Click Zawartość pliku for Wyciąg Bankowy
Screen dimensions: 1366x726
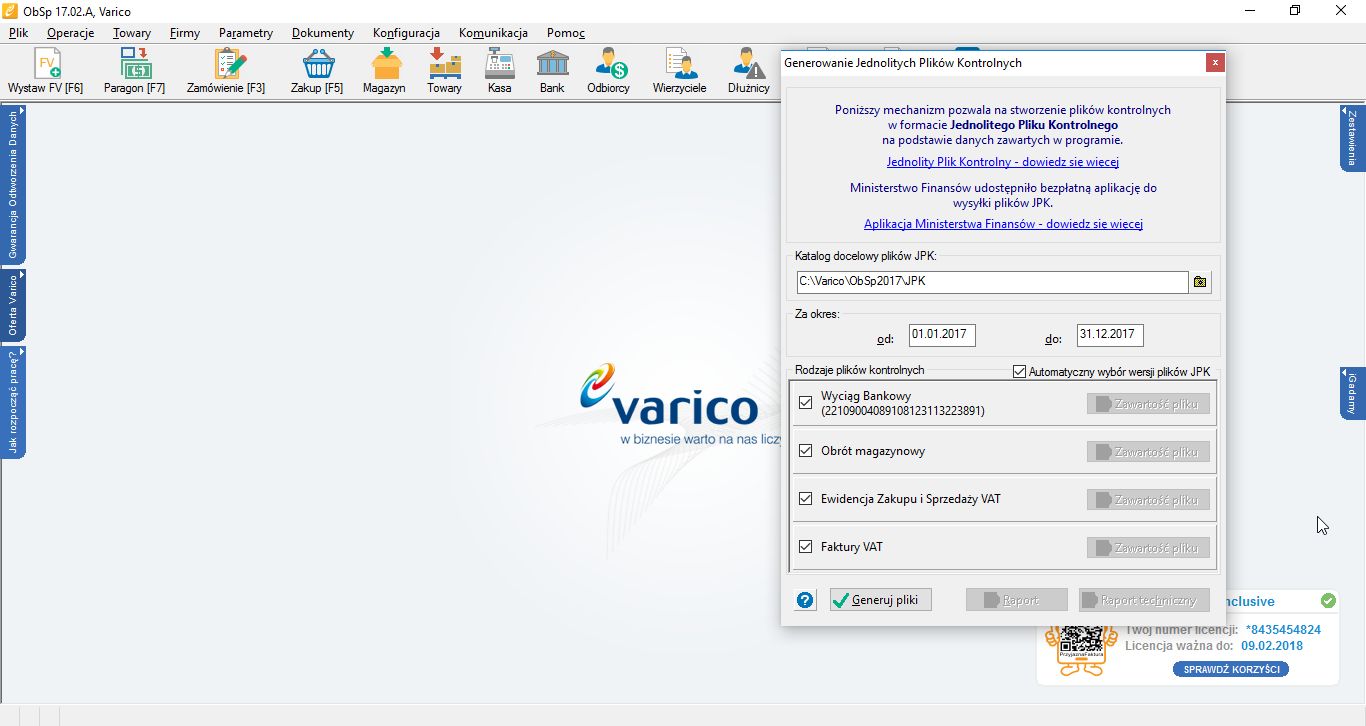pyautogui.click(x=1148, y=404)
